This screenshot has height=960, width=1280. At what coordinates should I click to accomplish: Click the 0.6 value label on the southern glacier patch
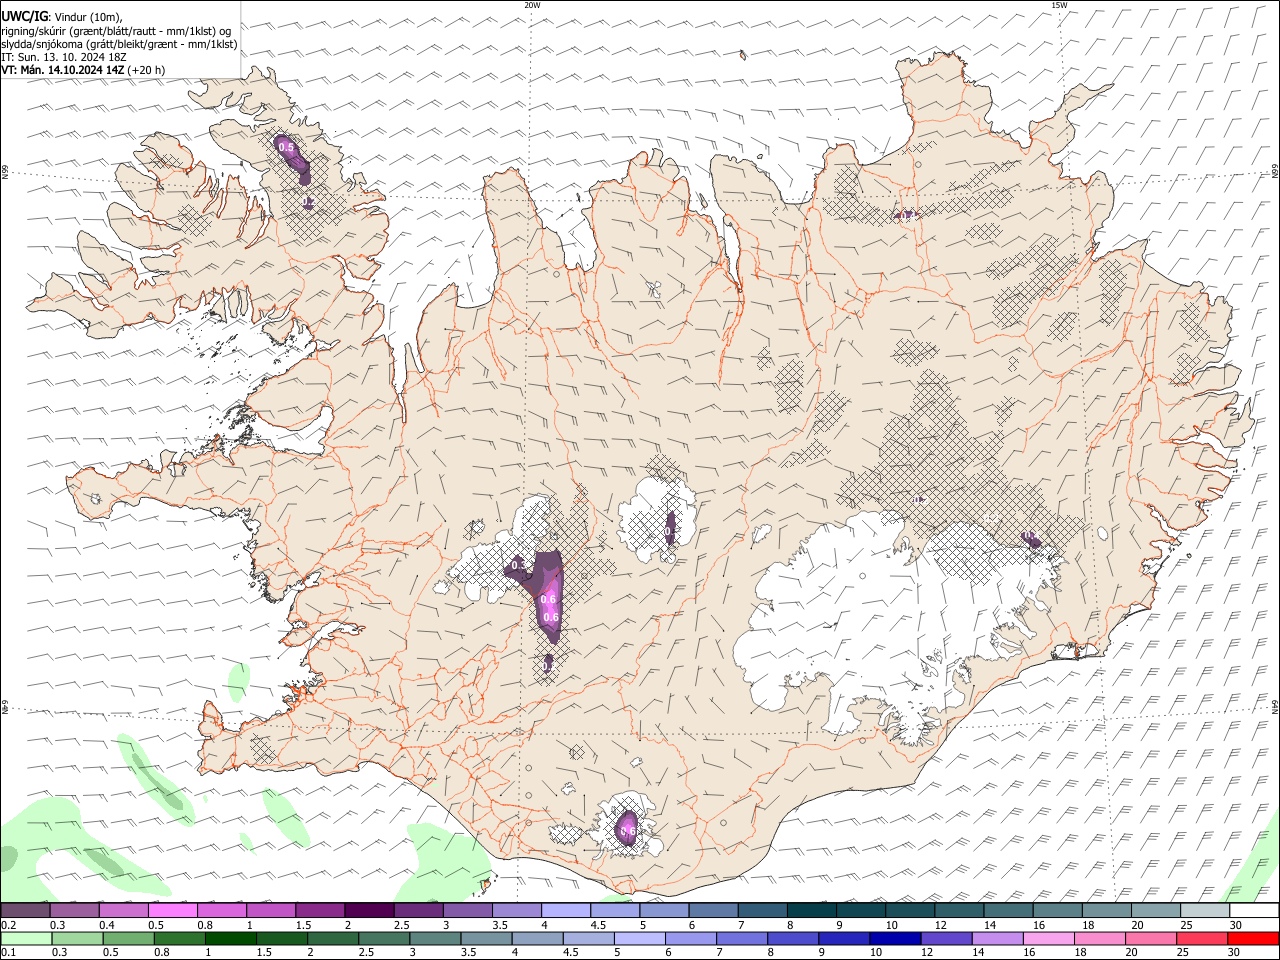tap(628, 830)
